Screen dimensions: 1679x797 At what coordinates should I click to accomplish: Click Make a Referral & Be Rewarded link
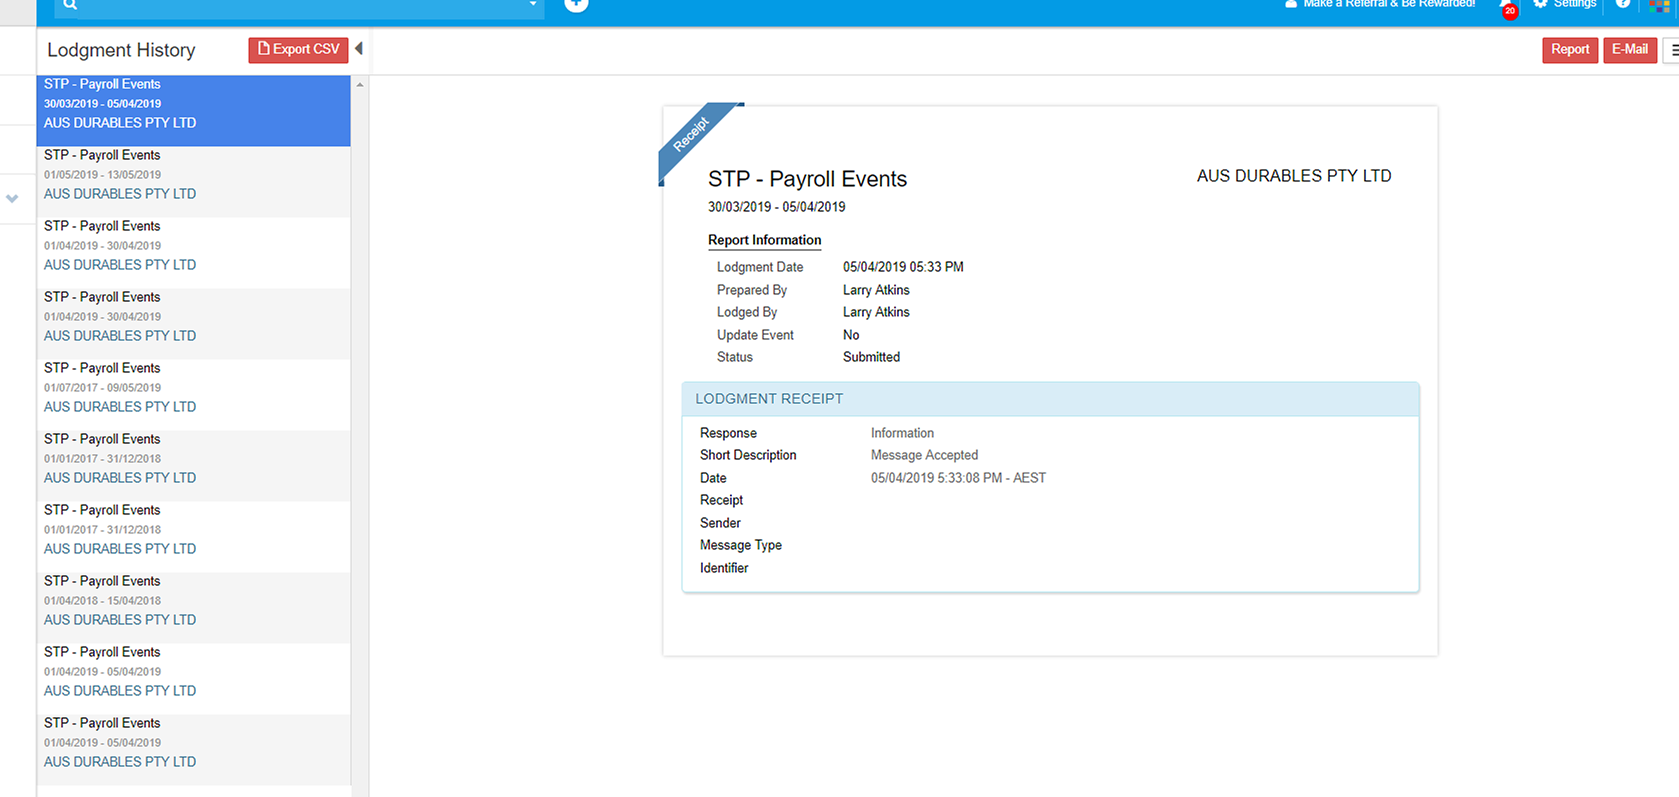tap(1388, 4)
